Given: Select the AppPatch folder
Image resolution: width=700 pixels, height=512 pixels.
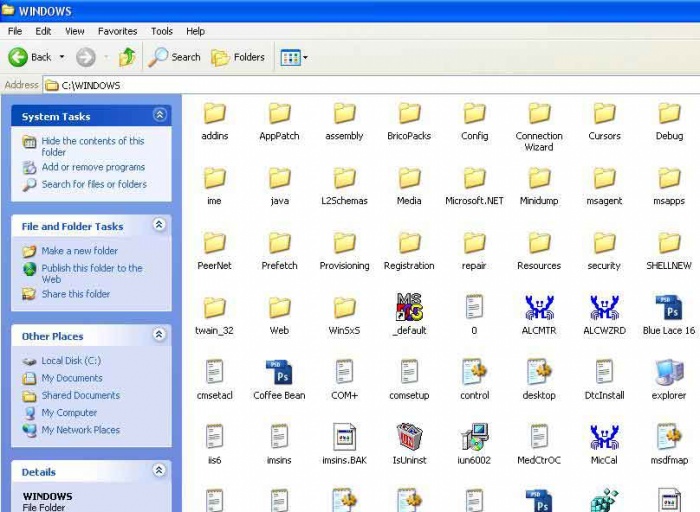Looking at the screenshot, I should (x=279, y=121).
